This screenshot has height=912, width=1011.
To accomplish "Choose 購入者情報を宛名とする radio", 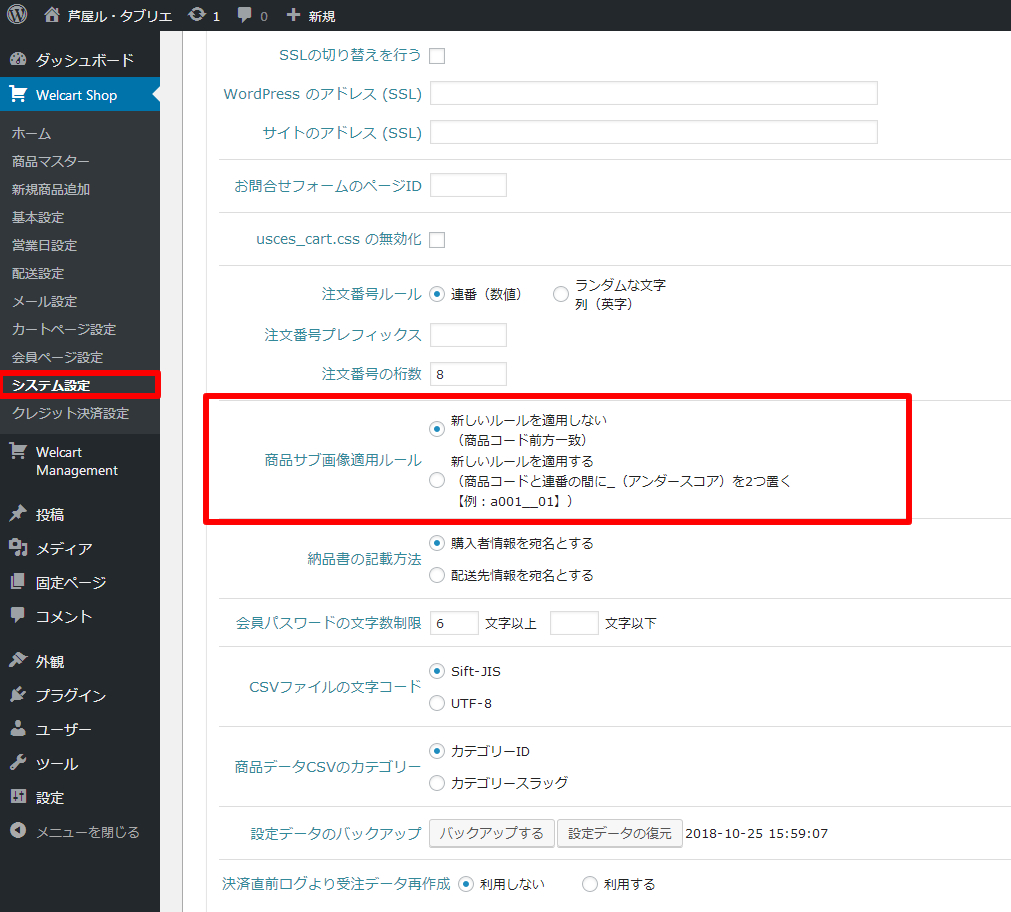I will (437, 543).
